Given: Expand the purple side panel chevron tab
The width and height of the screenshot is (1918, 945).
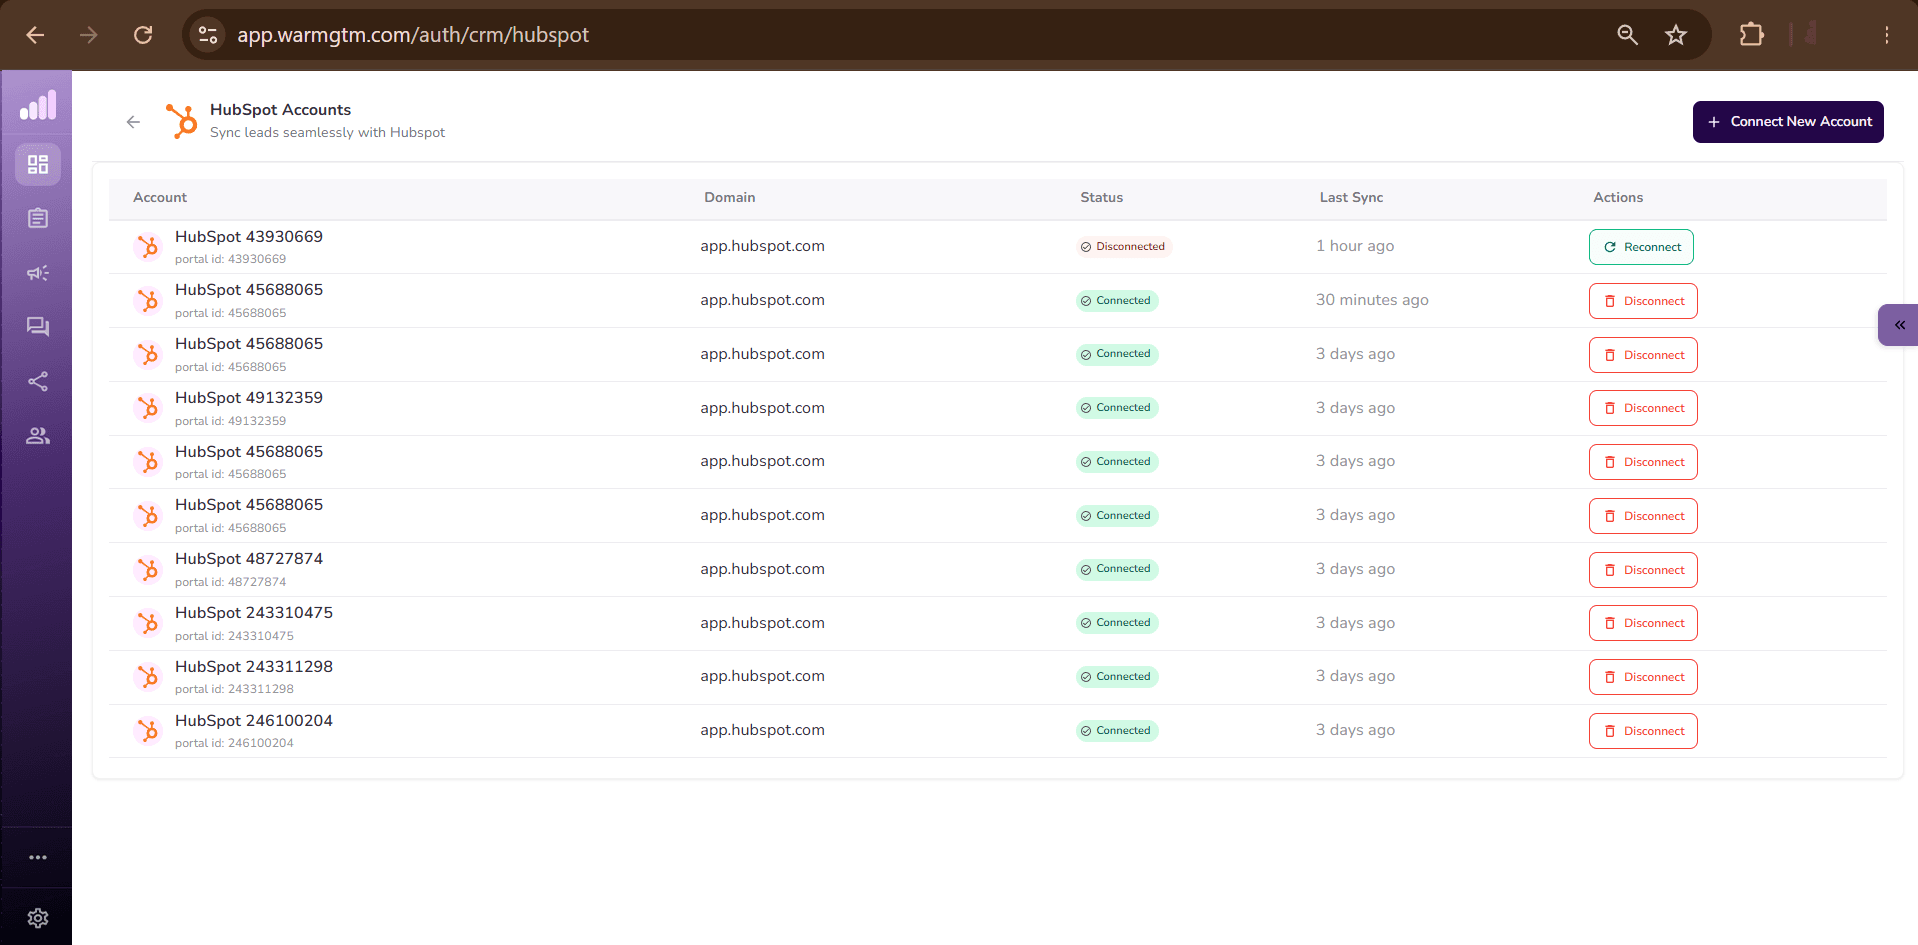Looking at the screenshot, I should click(1898, 325).
